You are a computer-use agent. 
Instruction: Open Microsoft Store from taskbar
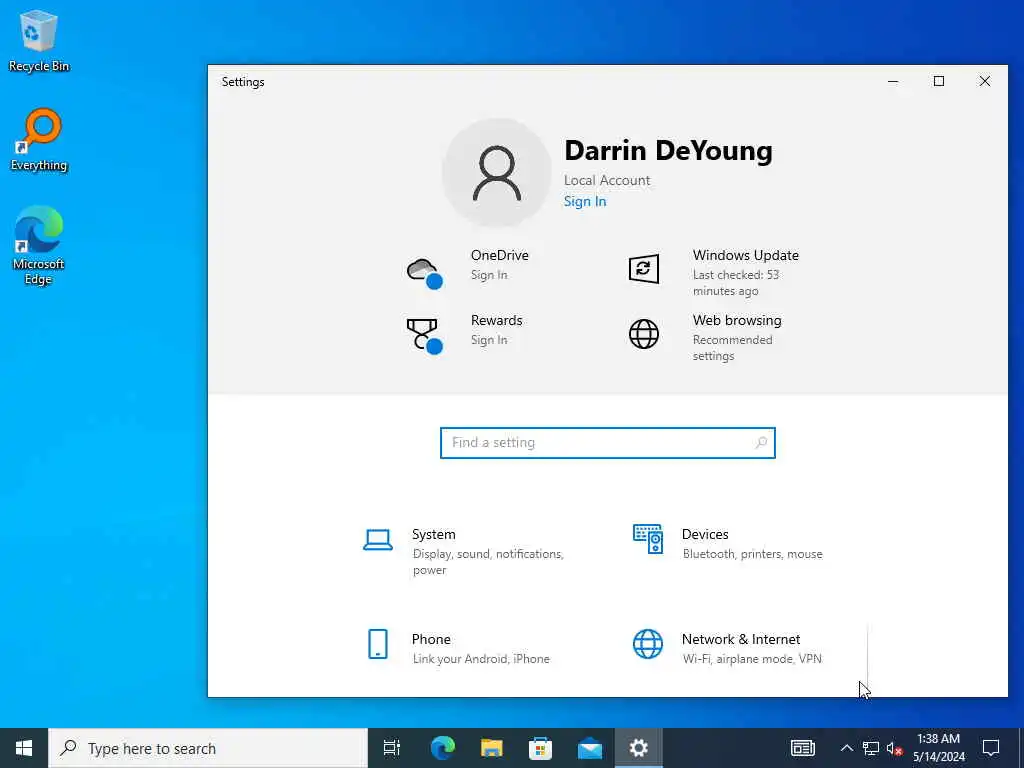[x=540, y=748]
